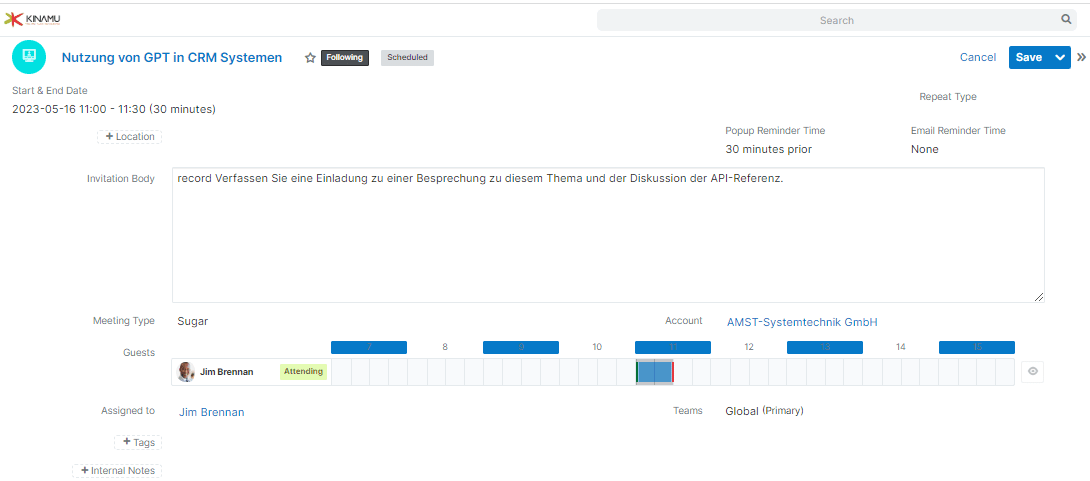The image size is (1090, 481).
Task: Click the search magnifier icon
Action: click(x=1066, y=19)
